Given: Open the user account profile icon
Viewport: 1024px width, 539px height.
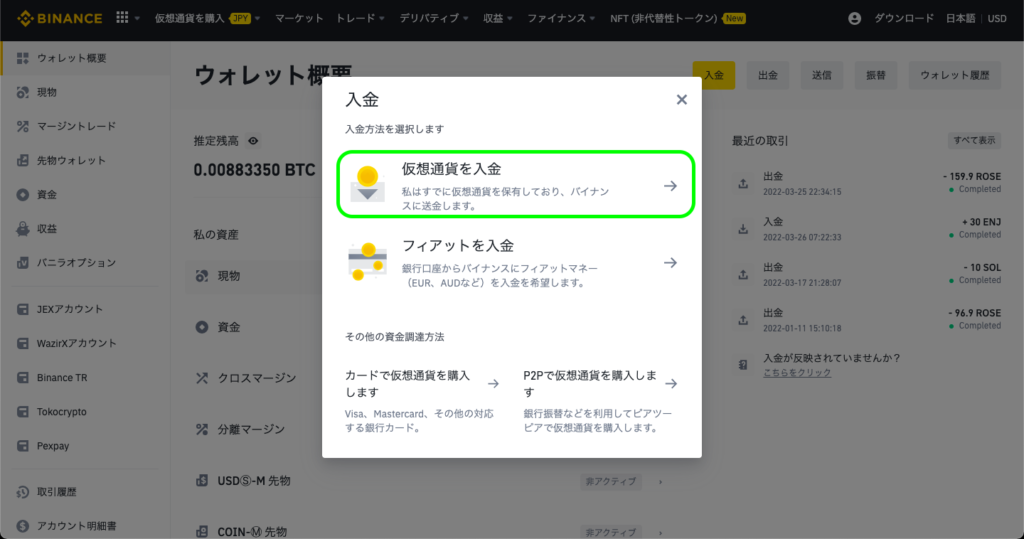Looking at the screenshot, I should pos(854,18).
